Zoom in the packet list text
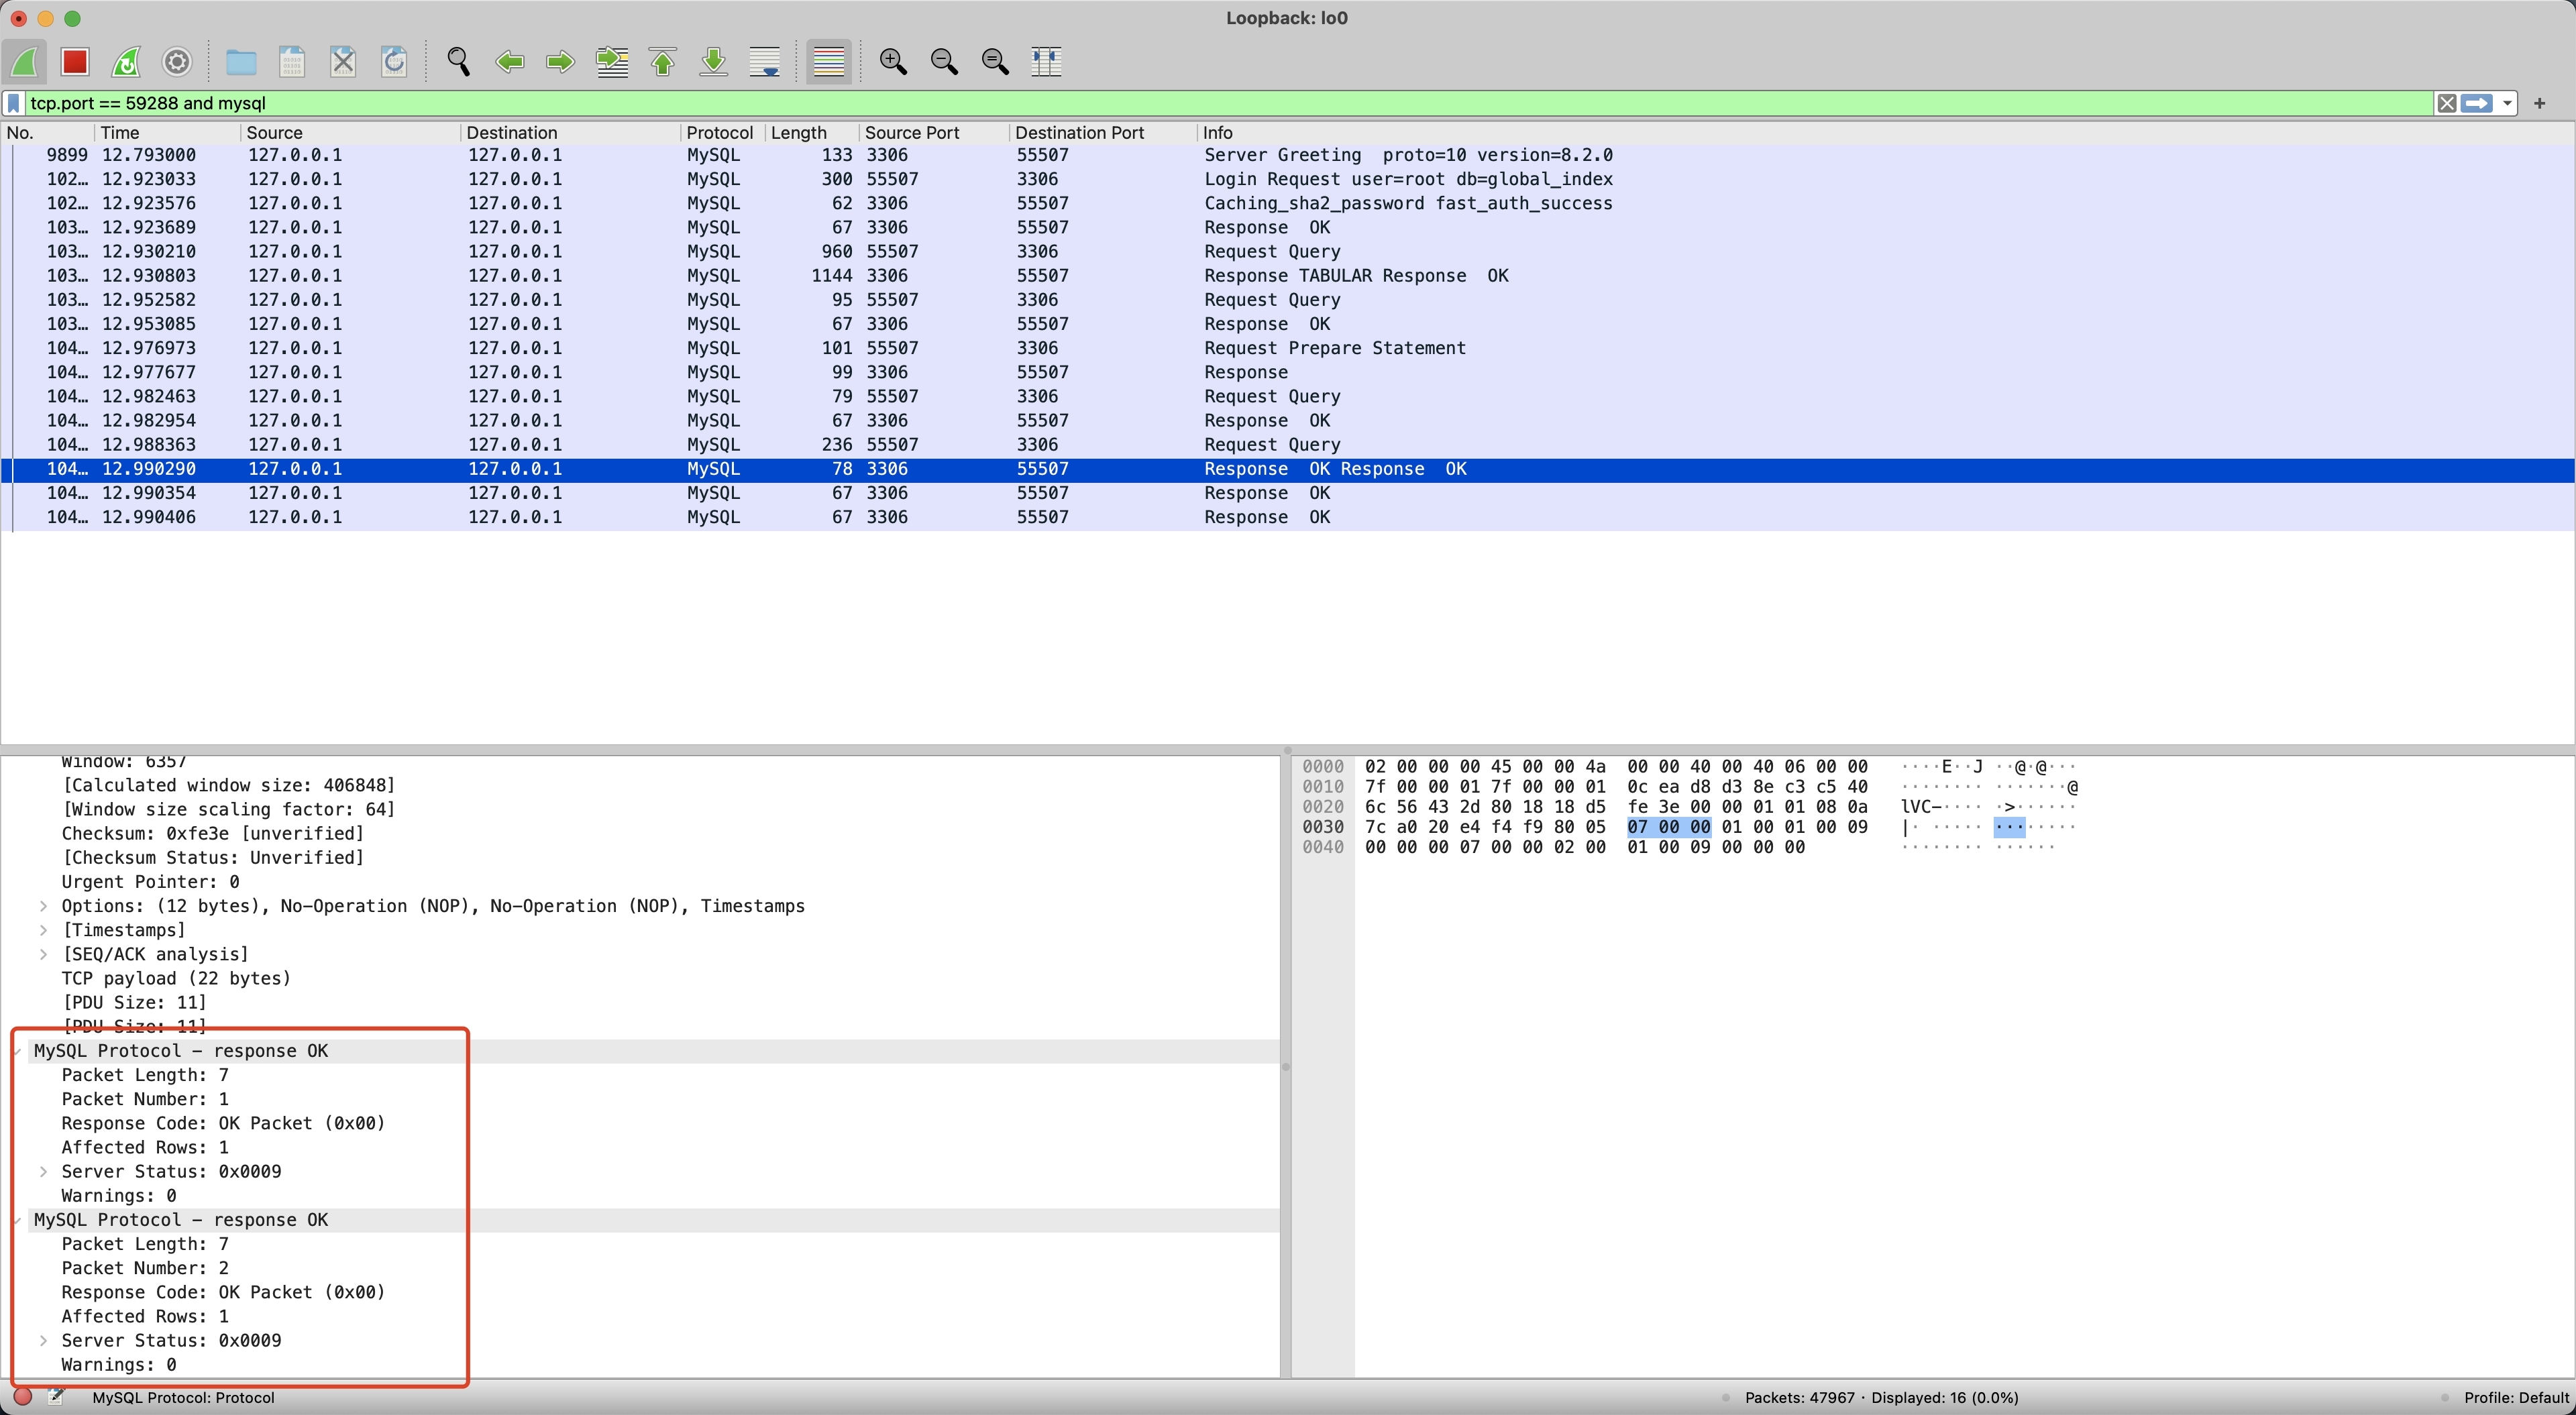This screenshot has width=2576, height=1415. (x=892, y=62)
